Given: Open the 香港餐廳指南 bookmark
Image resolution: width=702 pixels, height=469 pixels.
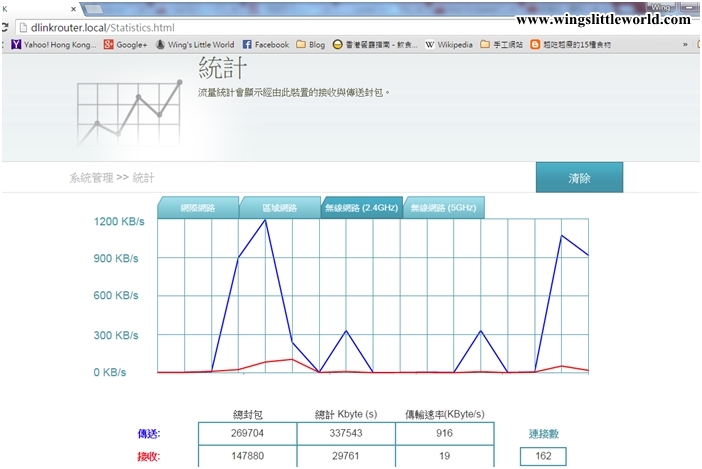Looking at the screenshot, I should (376, 45).
